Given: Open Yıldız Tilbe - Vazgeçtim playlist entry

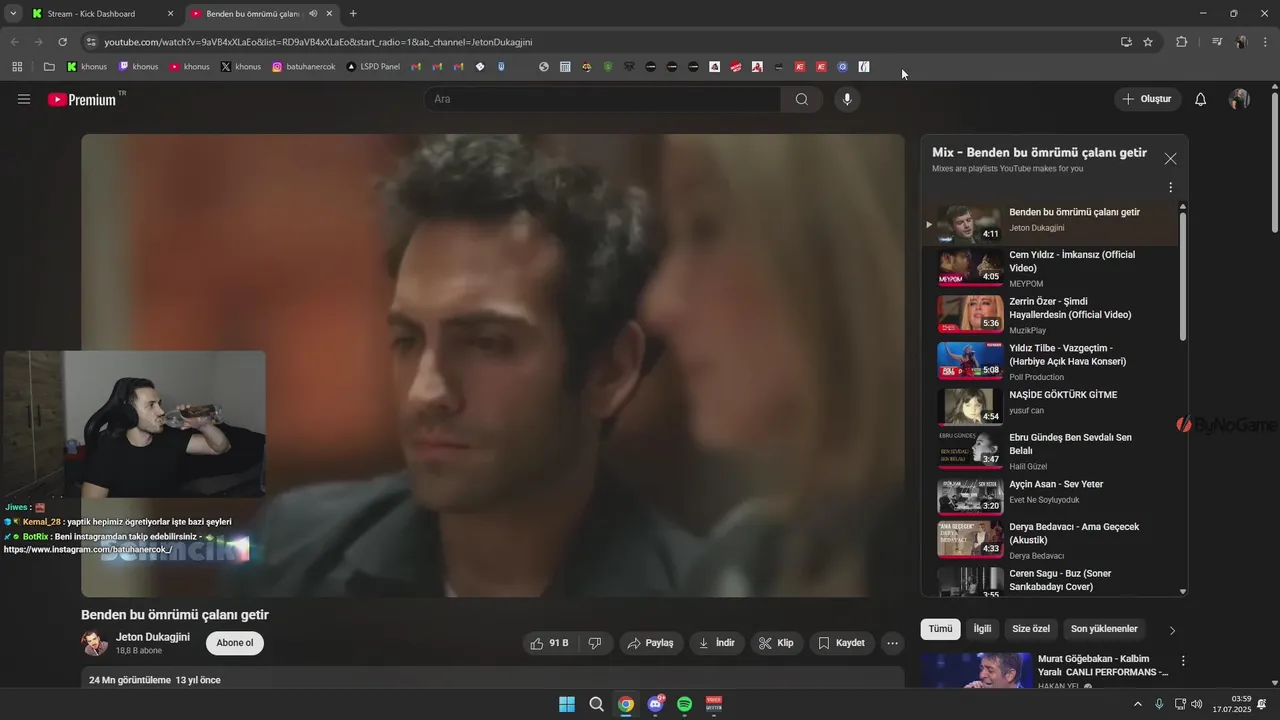Looking at the screenshot, I should [x=1050, y=361].
